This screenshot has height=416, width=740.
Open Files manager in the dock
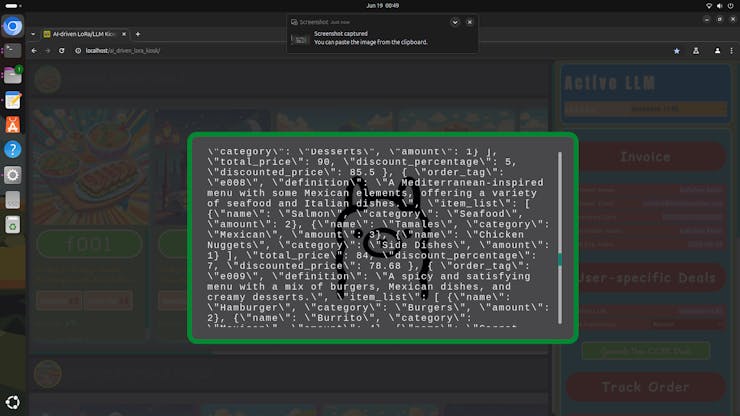13,75
